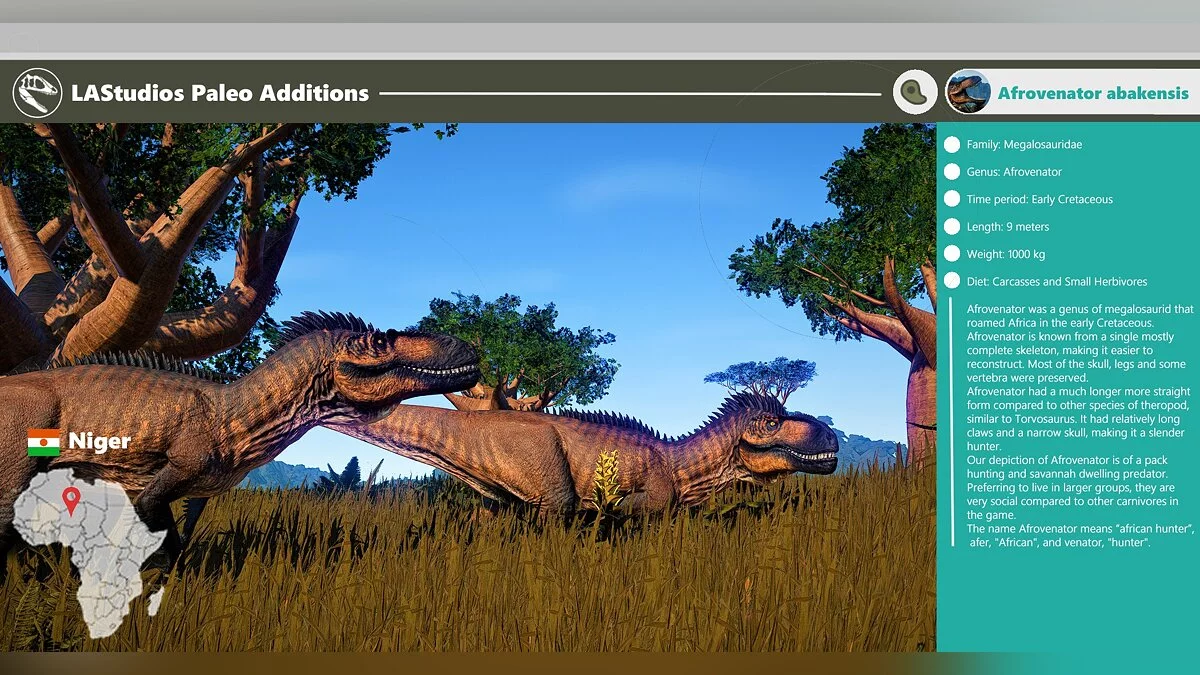Expand the Niger region label on the map
The image size is (1200, 675).
click(x=98, y=442)
